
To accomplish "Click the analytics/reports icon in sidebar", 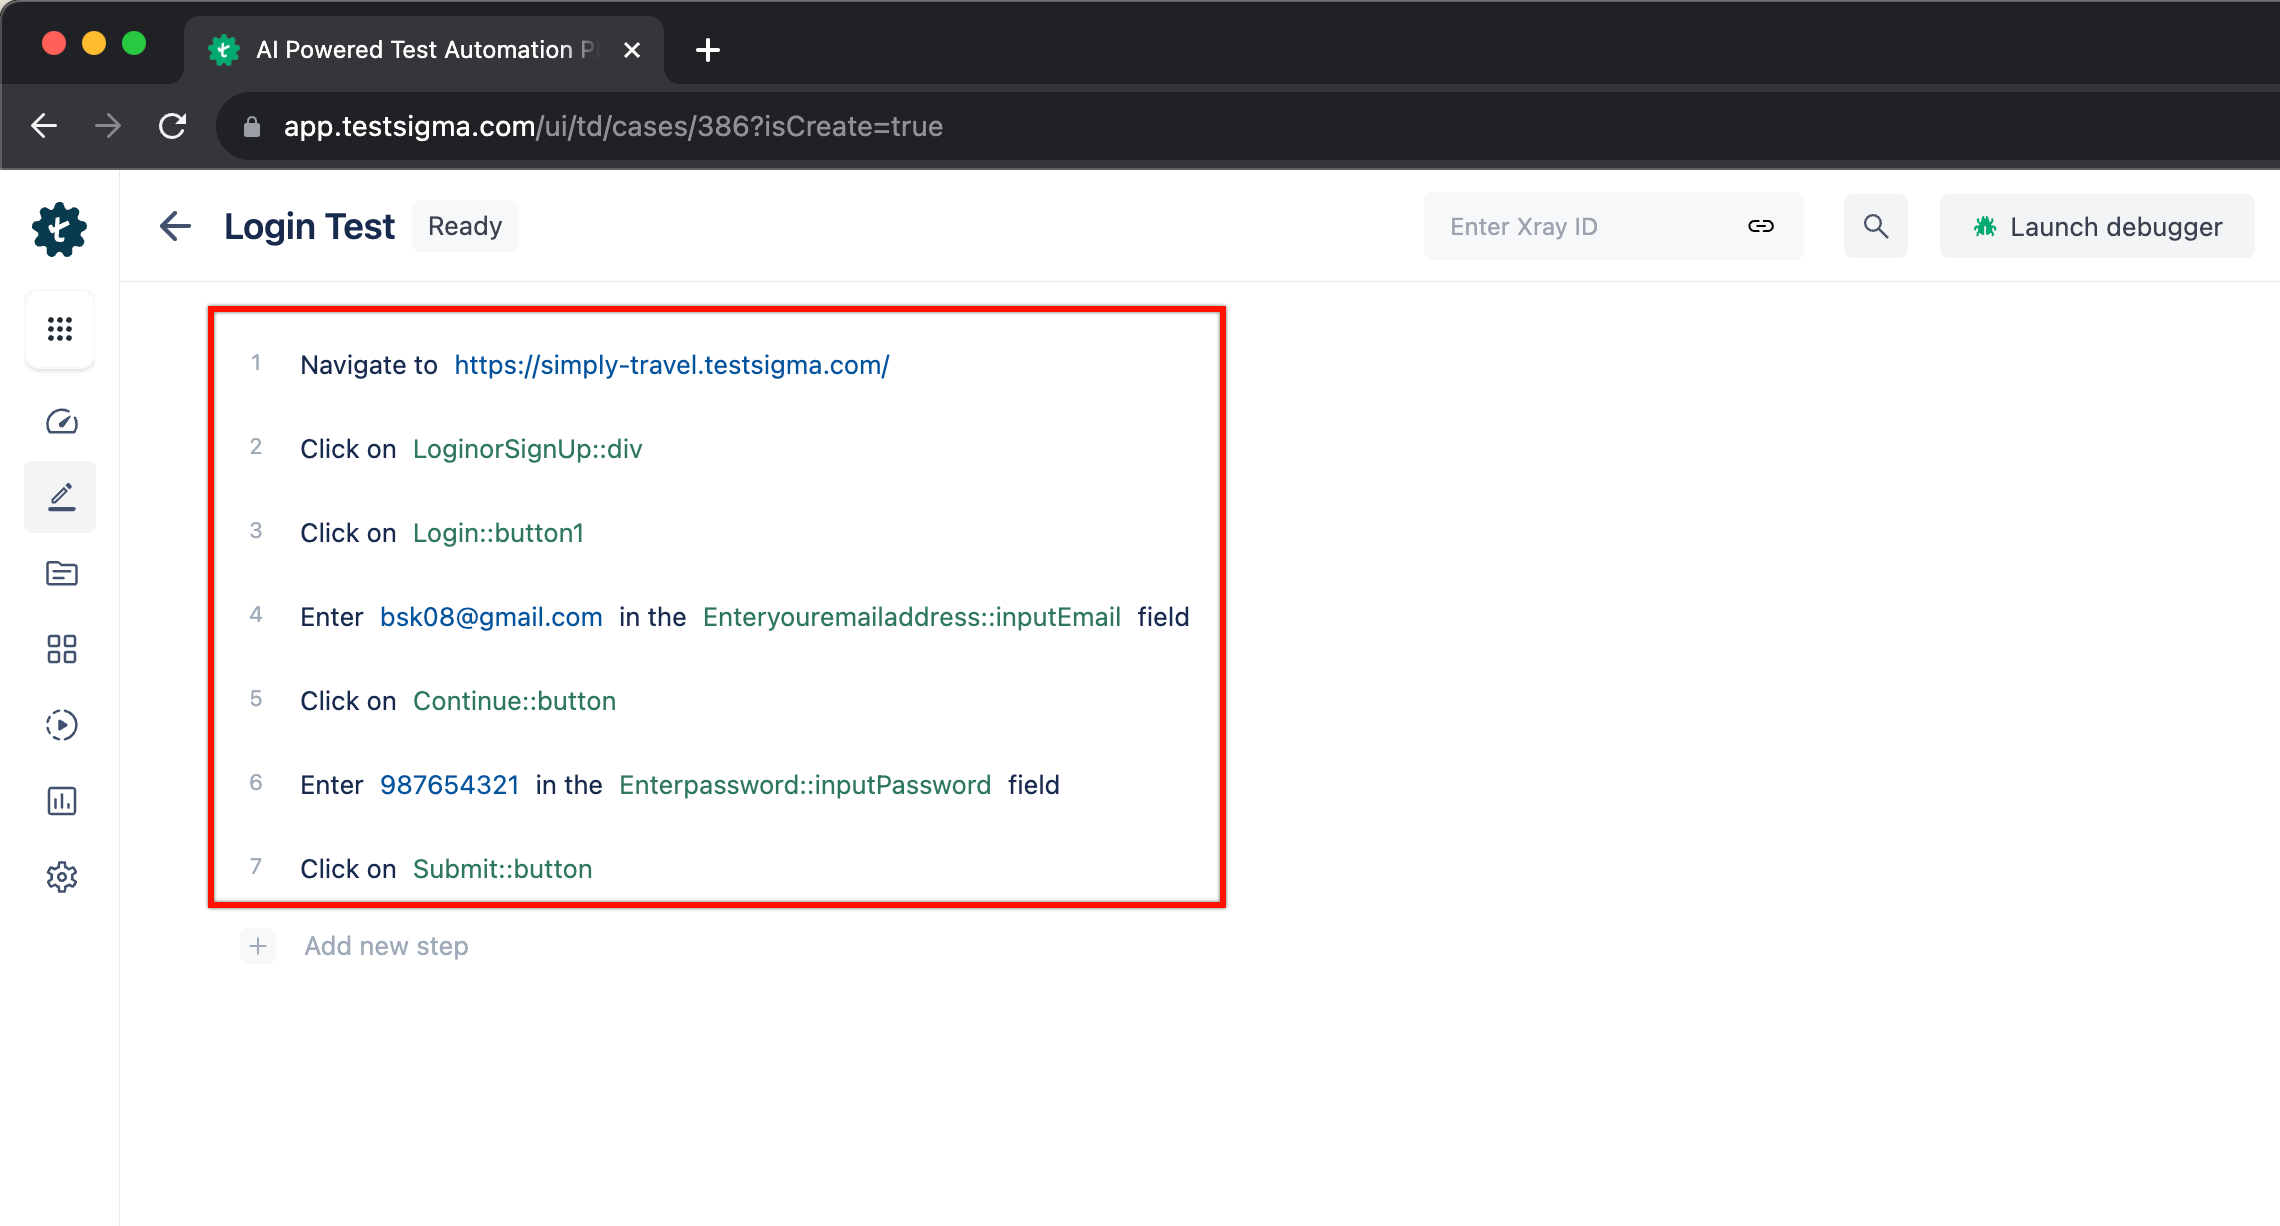I will [60, 800].
